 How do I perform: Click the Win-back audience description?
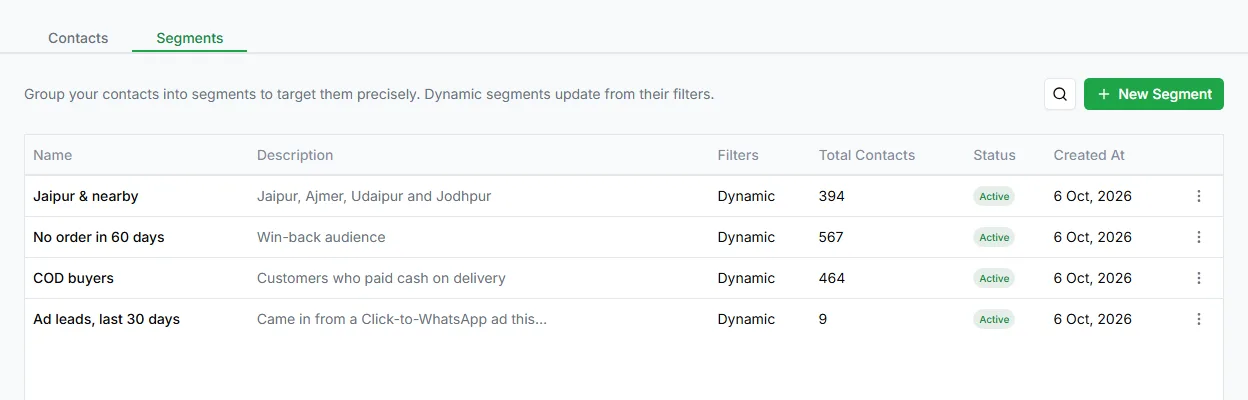coord(321,237)
